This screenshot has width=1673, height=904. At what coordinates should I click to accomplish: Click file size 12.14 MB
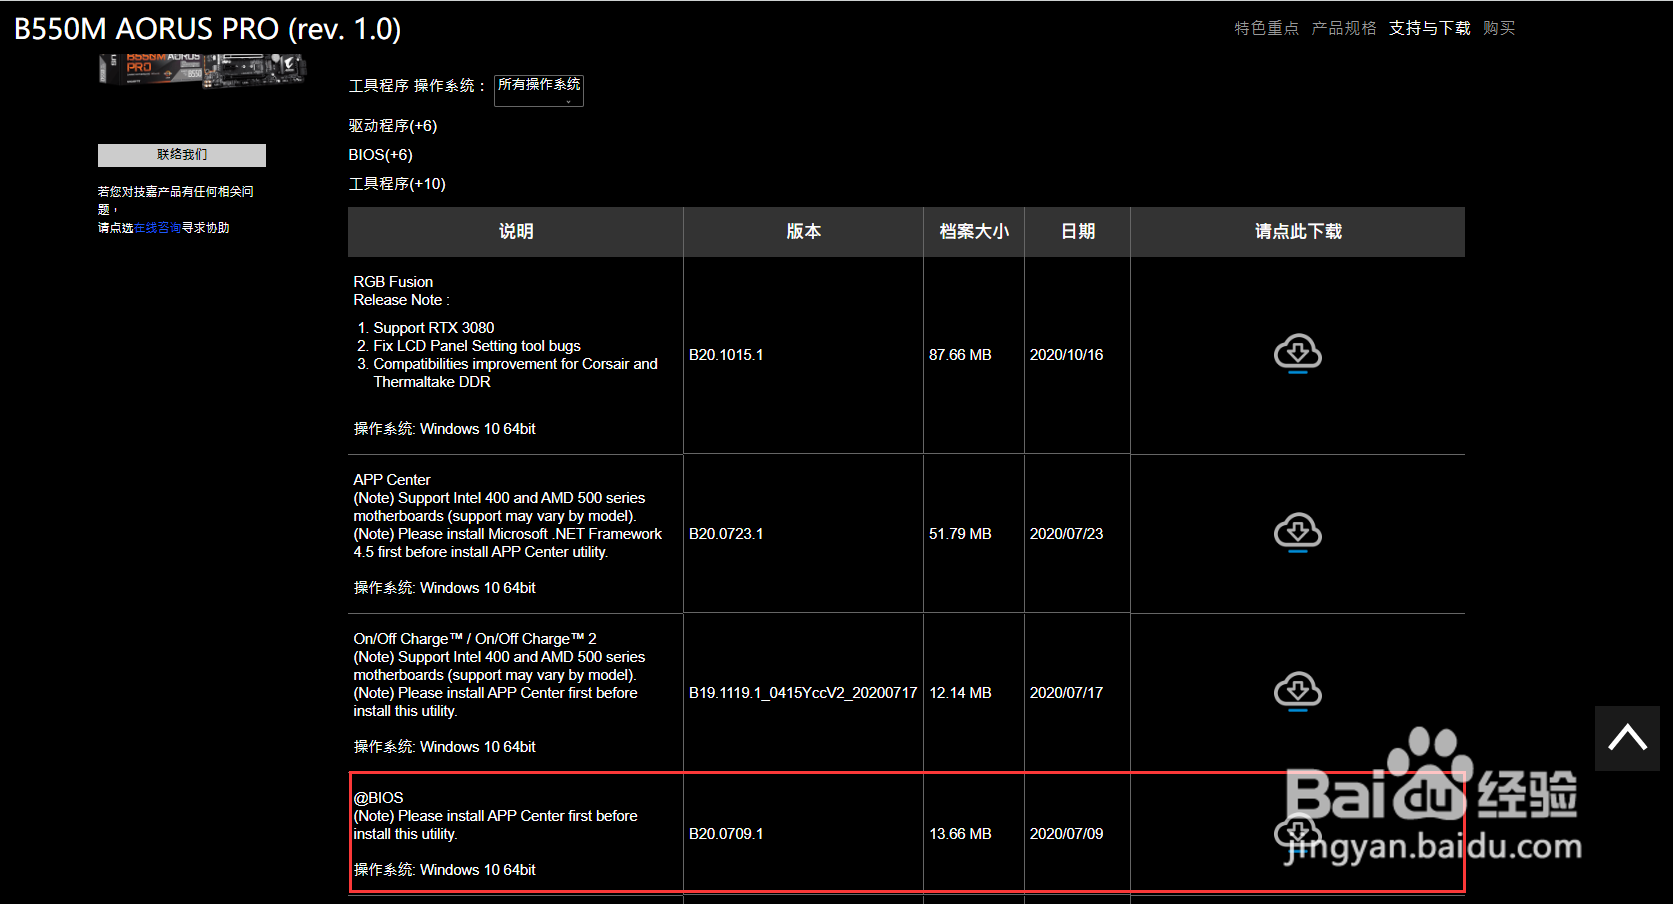pos(960,693)
